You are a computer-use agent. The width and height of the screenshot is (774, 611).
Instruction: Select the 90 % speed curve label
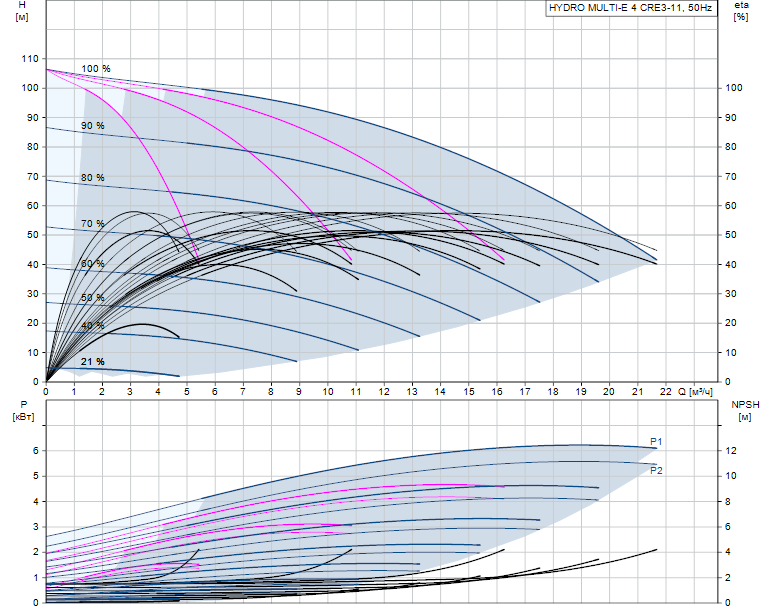tap(93, 126)
